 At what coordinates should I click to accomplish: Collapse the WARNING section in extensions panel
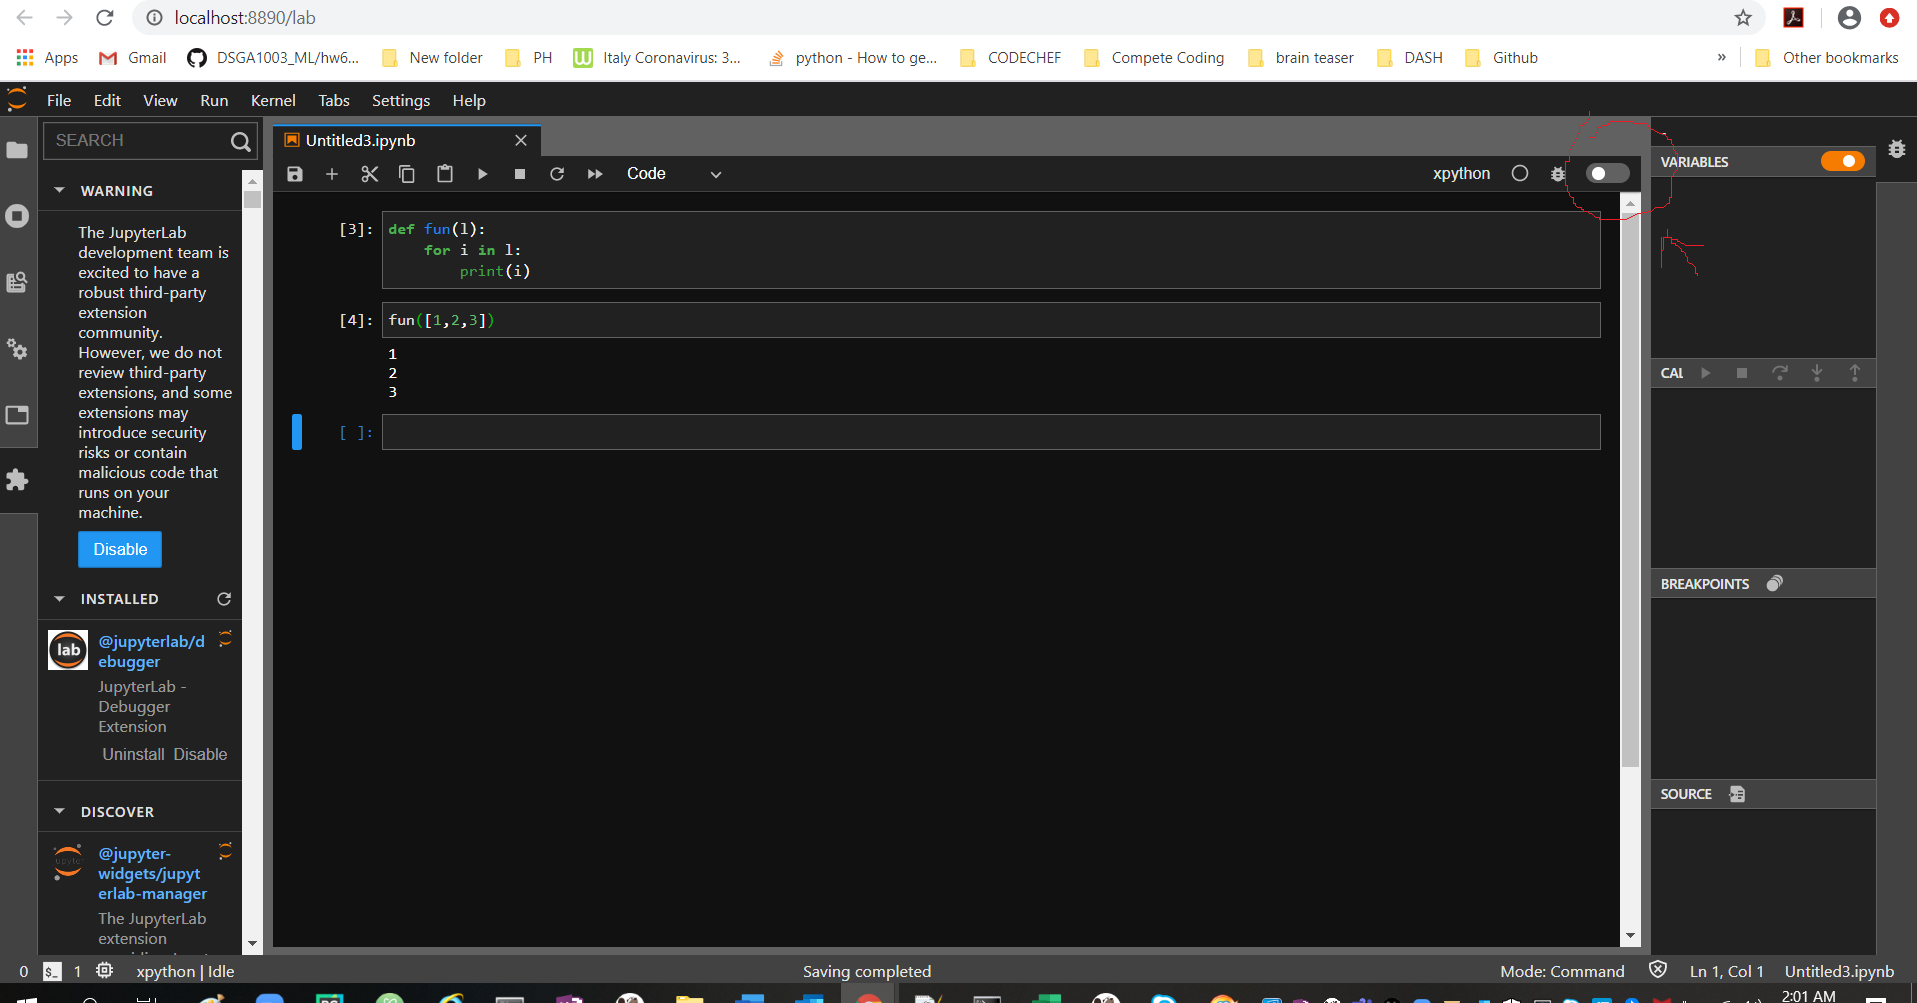click(x=58, y=190)
